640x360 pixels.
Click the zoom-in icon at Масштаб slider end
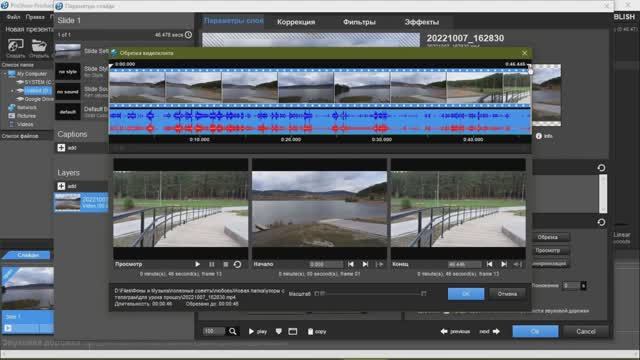(x=424, y=293)
